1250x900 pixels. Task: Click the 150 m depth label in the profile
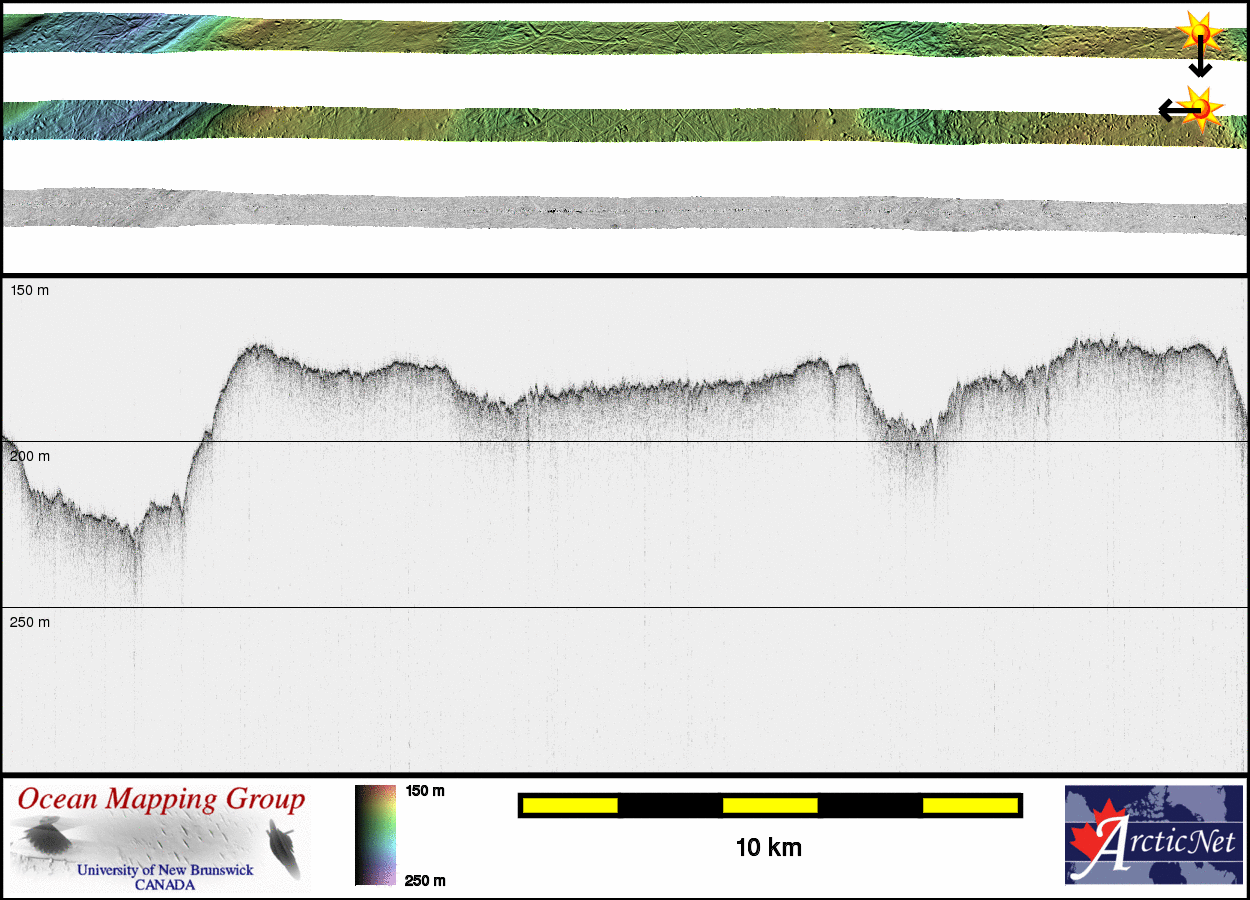30,290
